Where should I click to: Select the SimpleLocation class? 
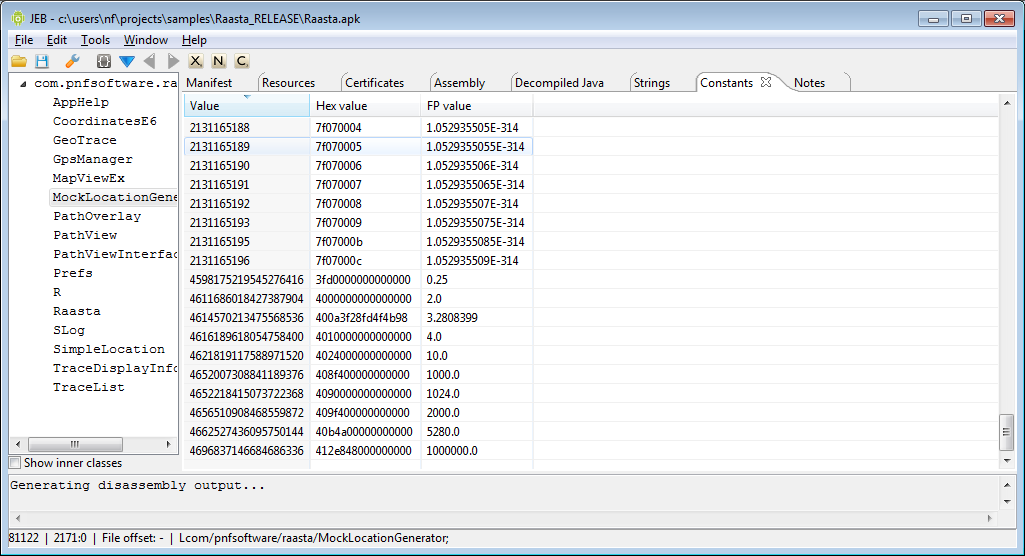pos(109,349)
